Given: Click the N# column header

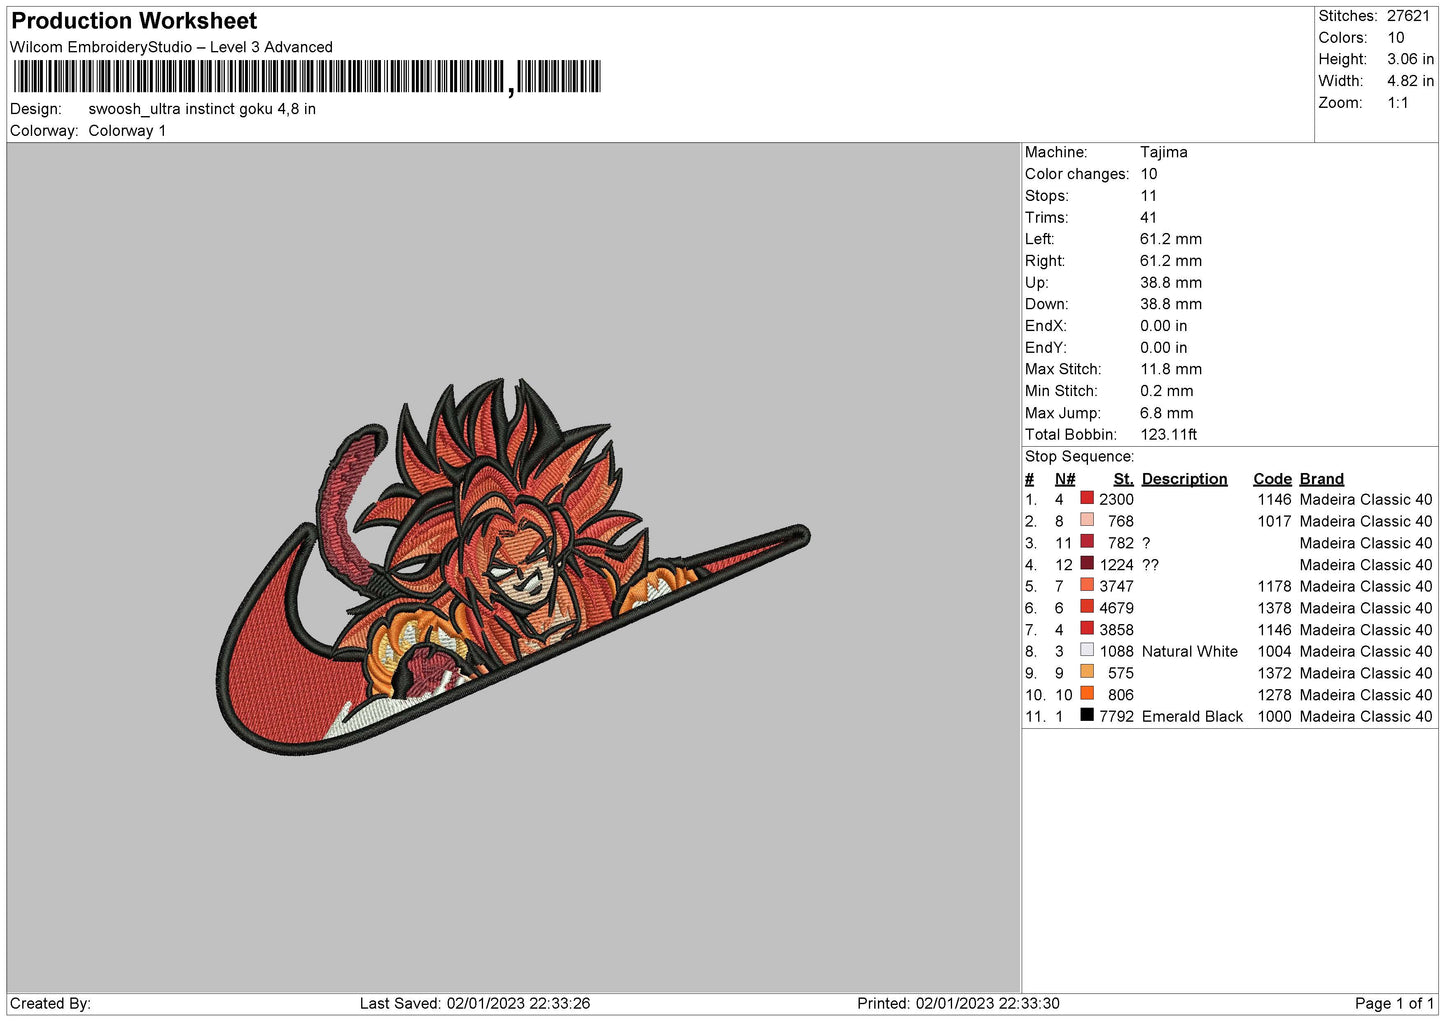Looking at the screenshot, I should click(x=1064, y=479).
